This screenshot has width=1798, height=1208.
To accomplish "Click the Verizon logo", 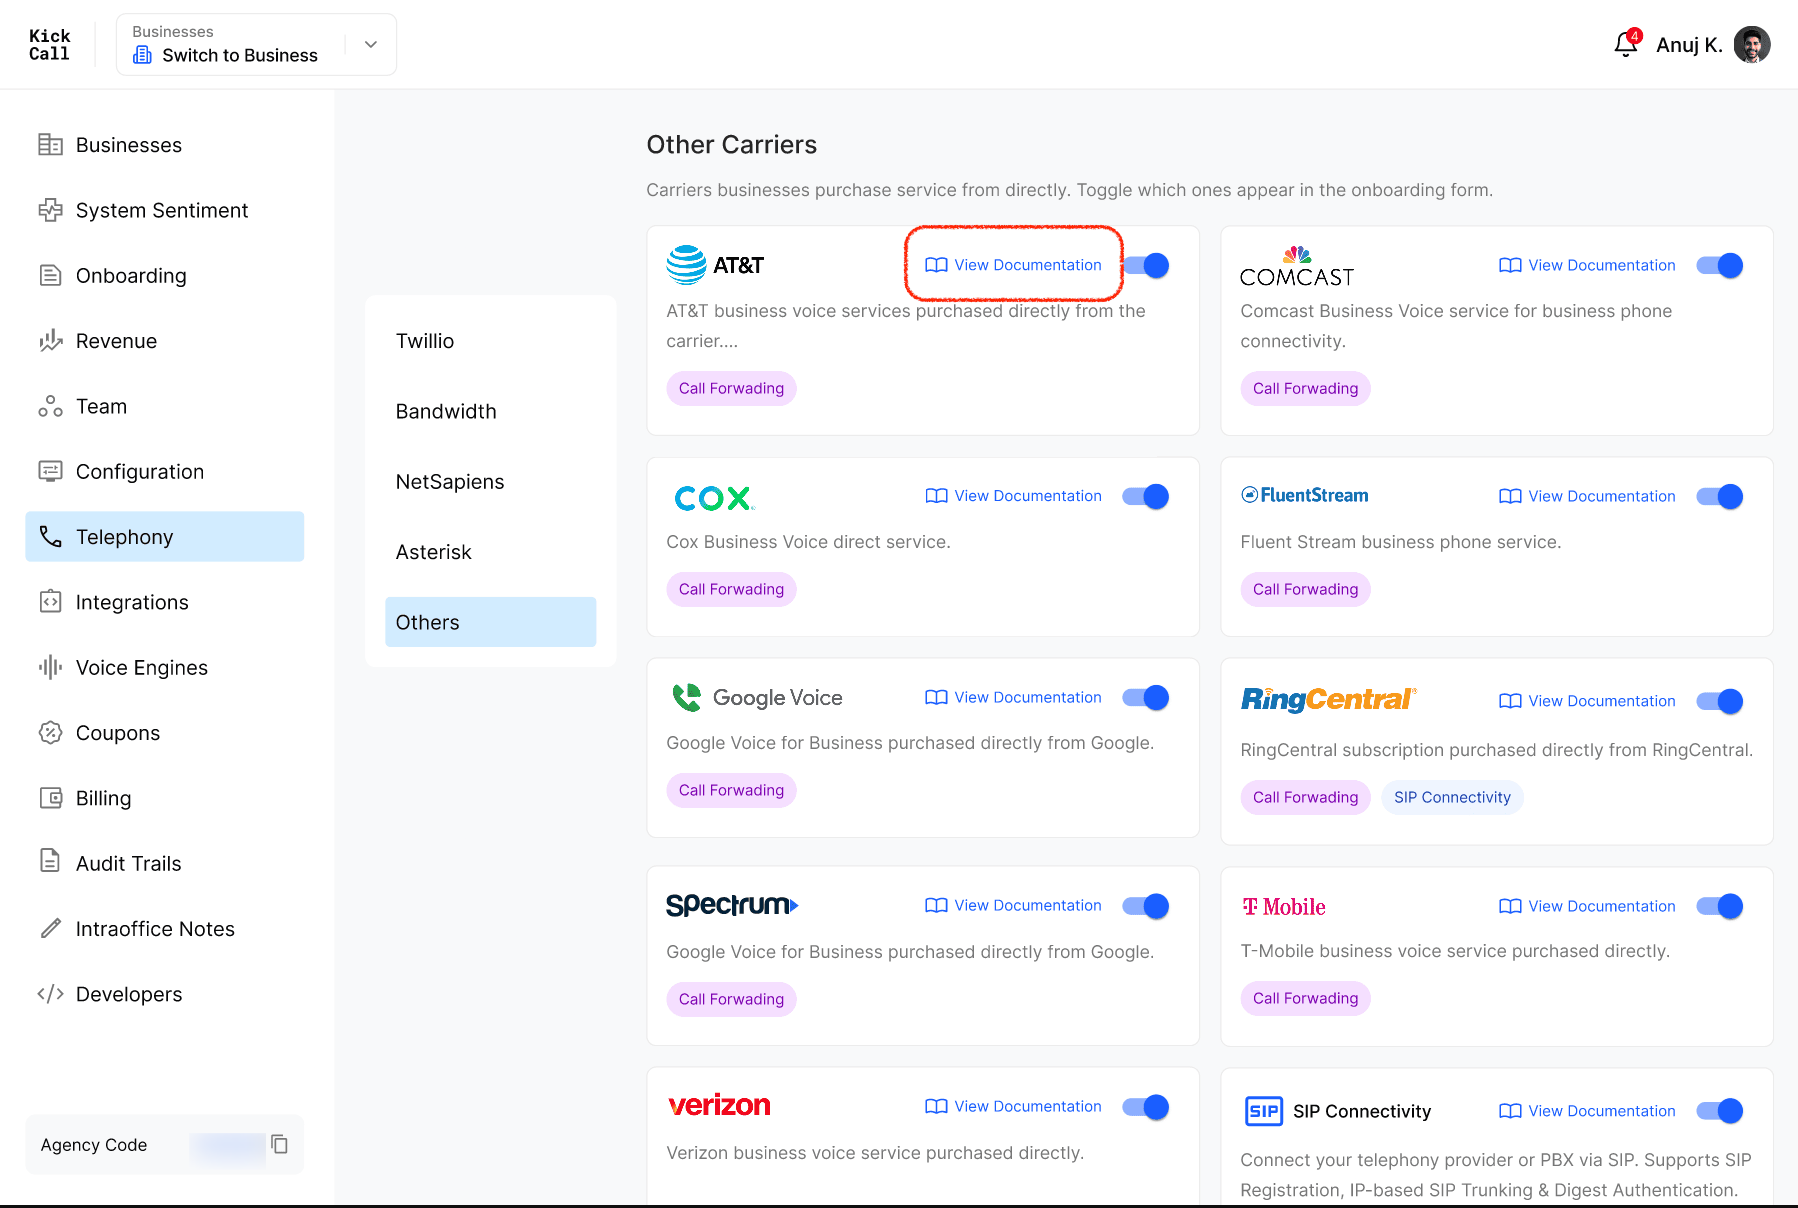I will [719, 1105].
